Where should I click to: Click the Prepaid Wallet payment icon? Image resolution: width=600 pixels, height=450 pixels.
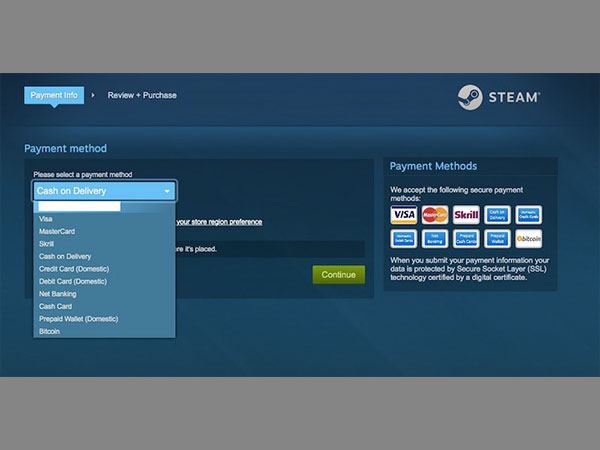click(x=497, y=239)
